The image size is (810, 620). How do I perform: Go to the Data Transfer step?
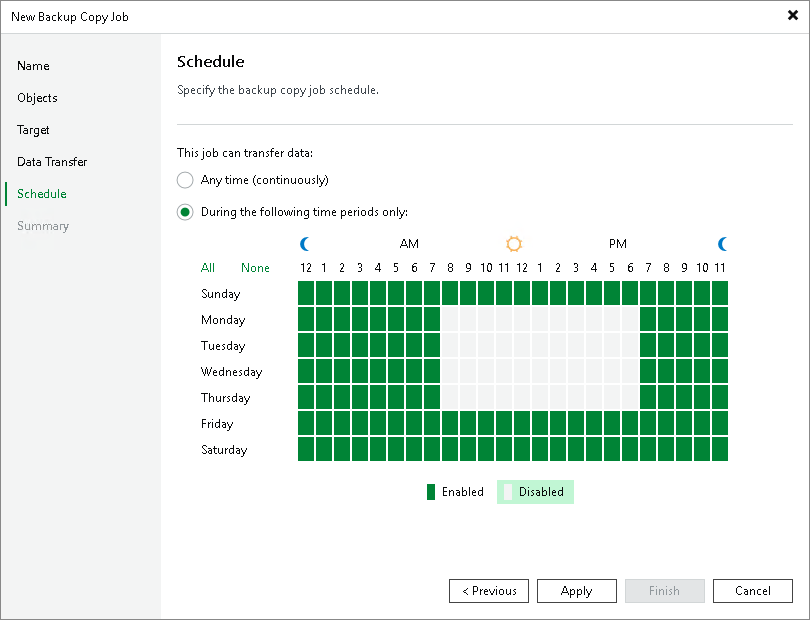tap(52, 162)
